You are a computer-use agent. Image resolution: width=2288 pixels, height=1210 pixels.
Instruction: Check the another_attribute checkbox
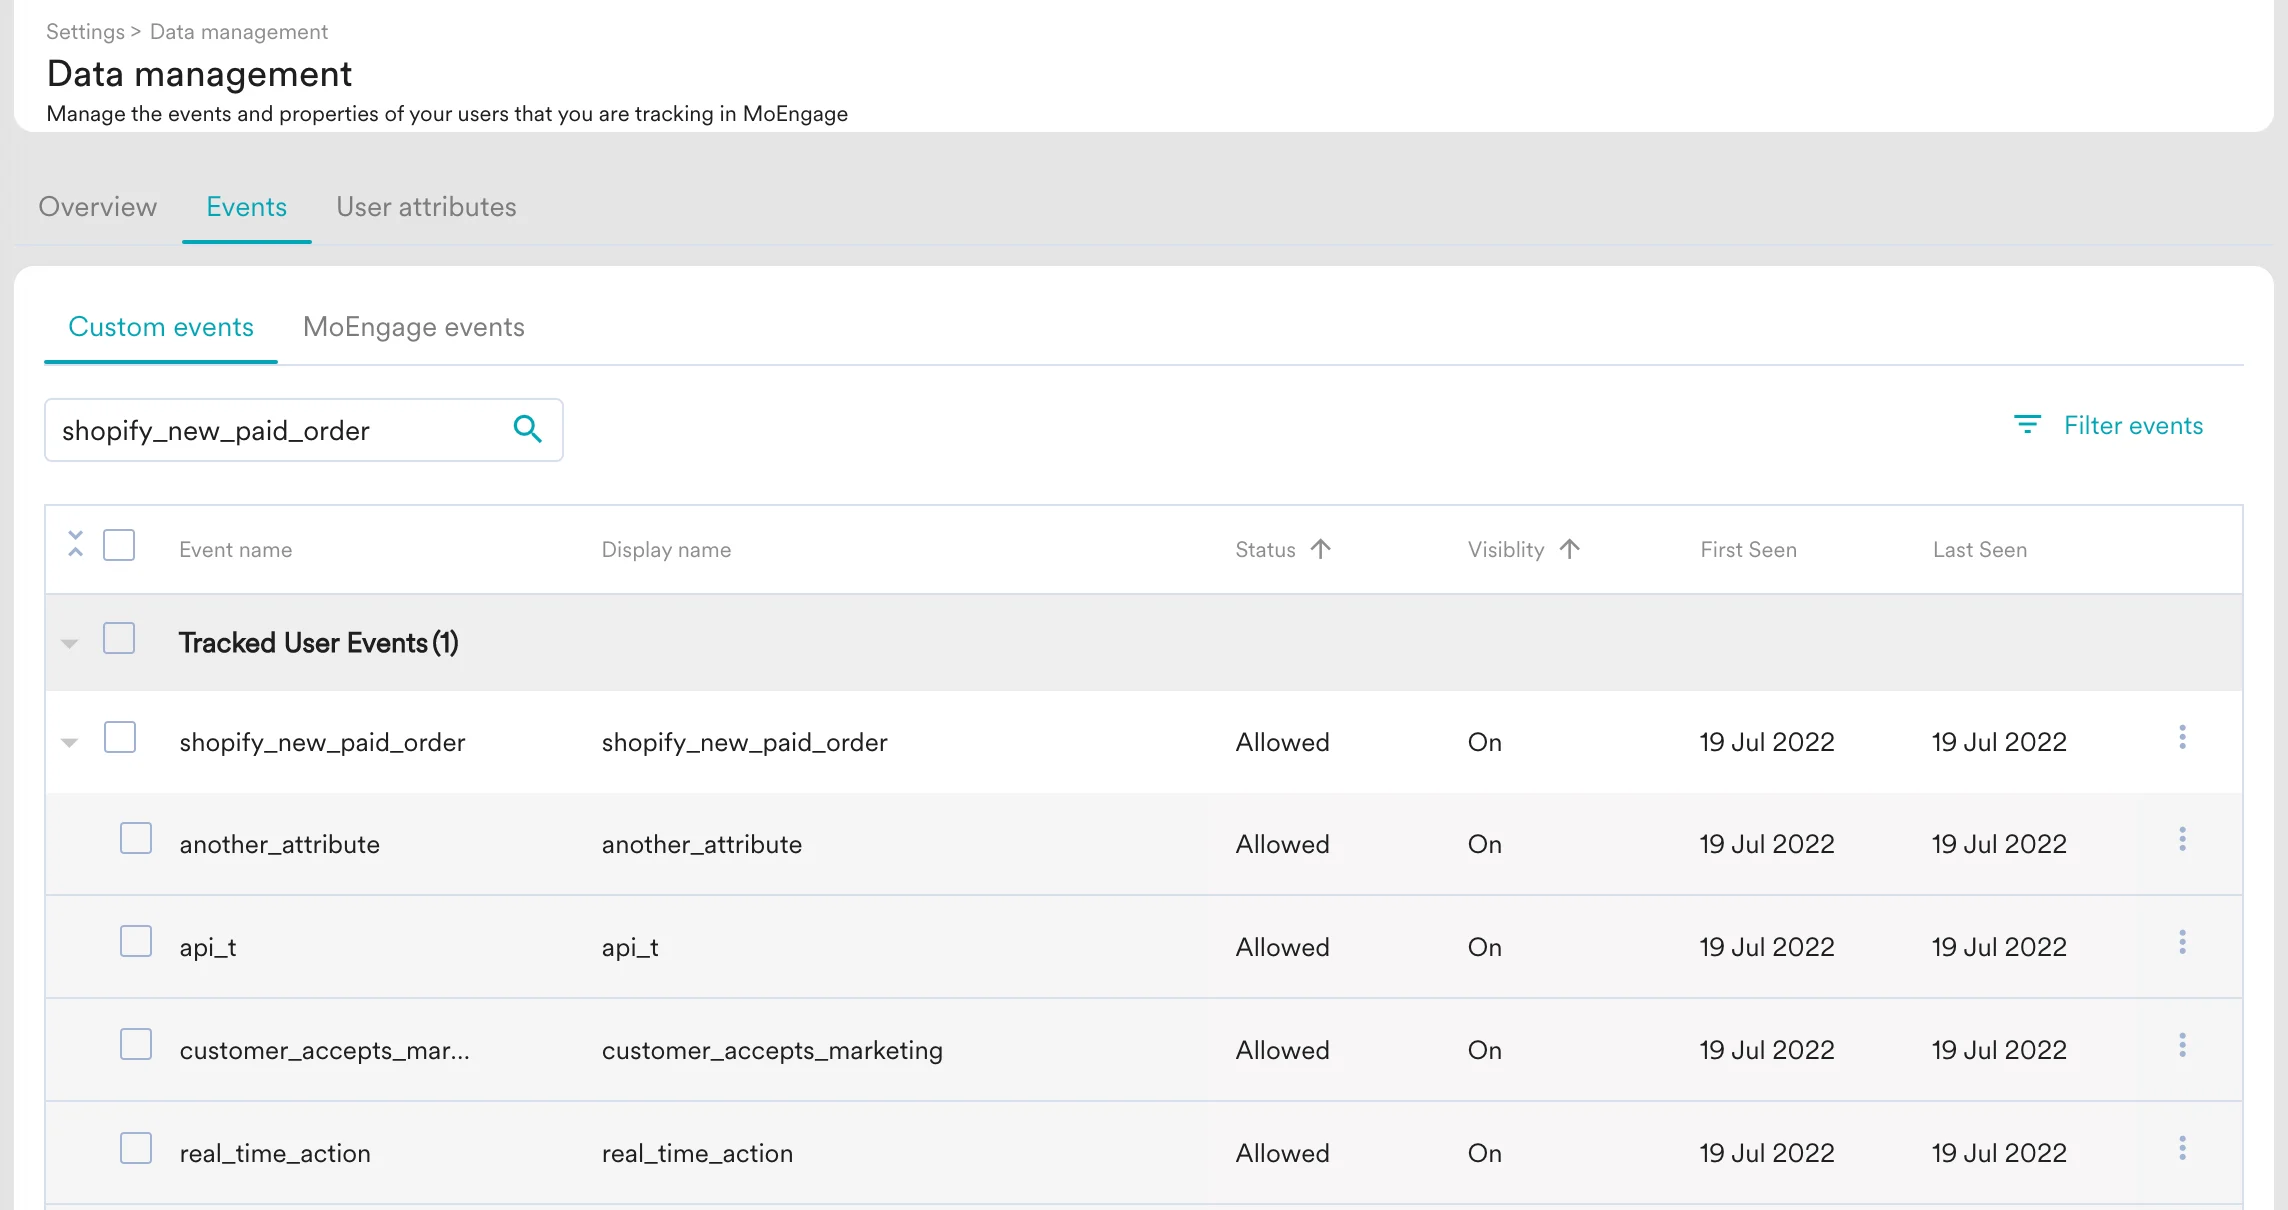tap(136, 838)
